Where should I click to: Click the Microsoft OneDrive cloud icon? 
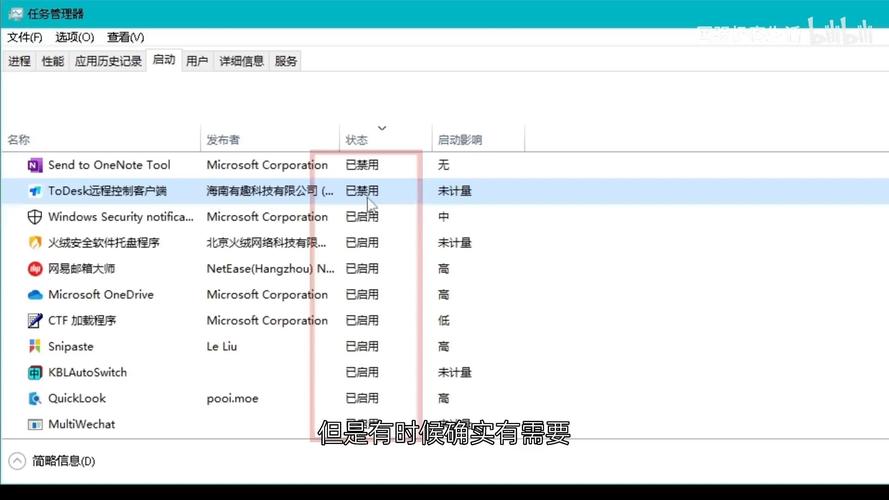pos(35,295)
